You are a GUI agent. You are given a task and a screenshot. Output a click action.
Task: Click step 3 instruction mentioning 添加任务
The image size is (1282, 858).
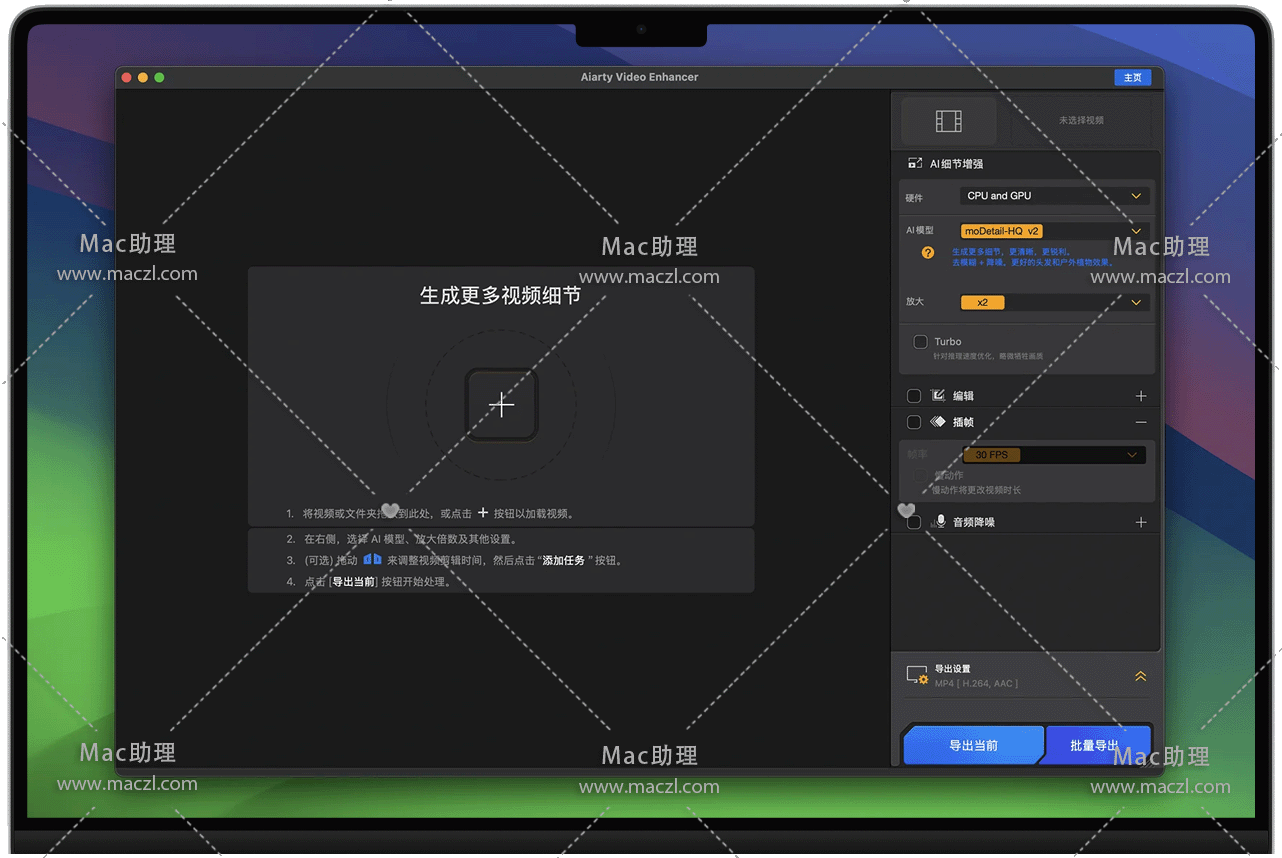[x=454, y=561]
